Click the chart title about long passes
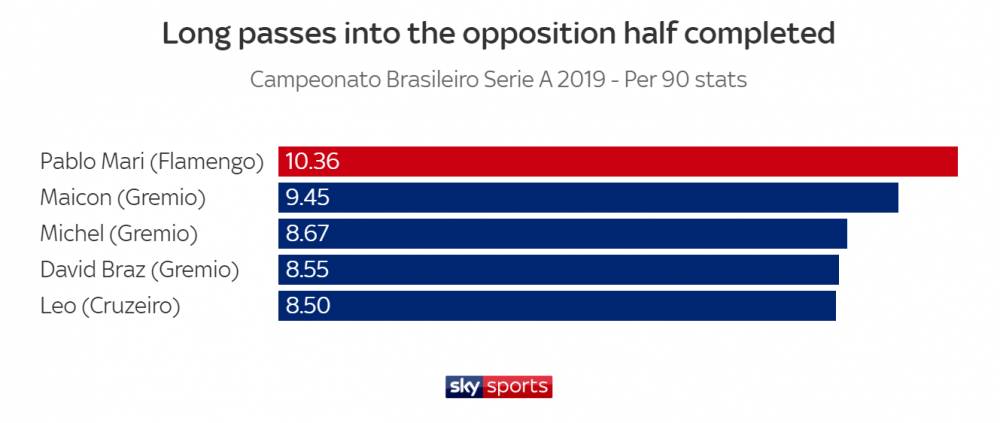 (499, 33)
